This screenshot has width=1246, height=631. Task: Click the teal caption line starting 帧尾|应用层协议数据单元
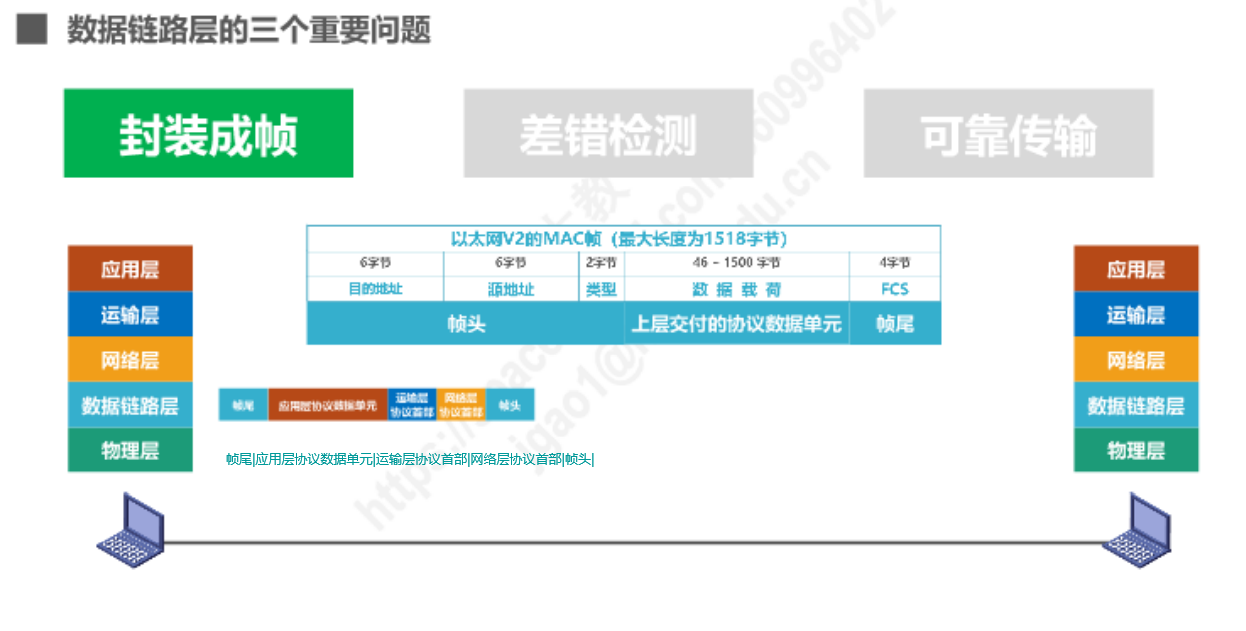click(410, 459)
